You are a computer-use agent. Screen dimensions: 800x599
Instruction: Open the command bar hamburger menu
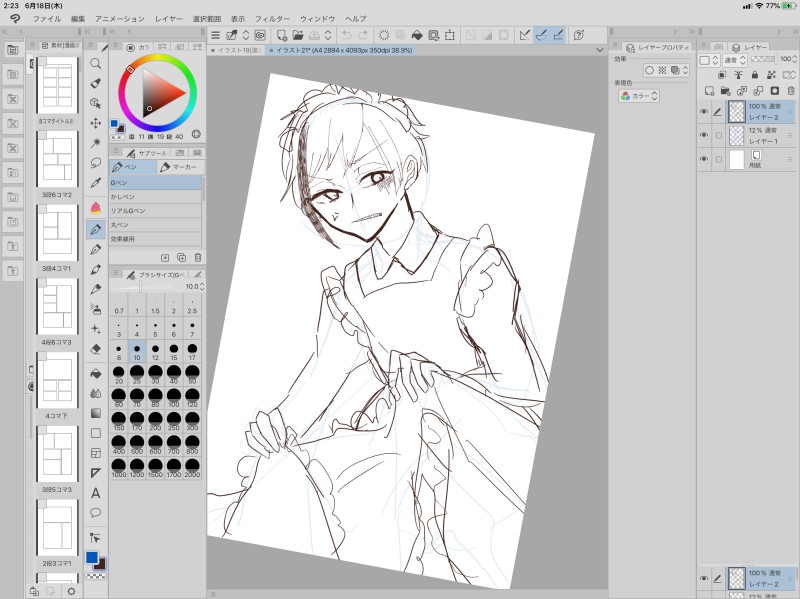(x=215, y=35)
